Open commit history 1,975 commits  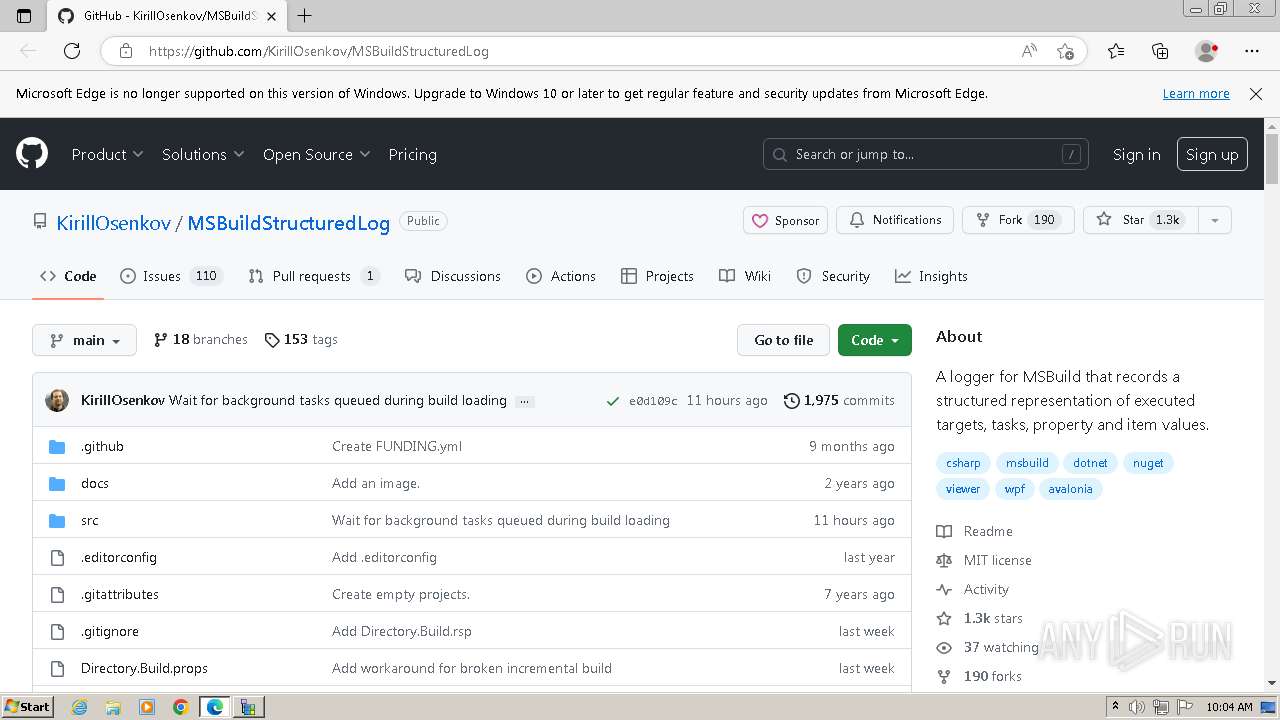tap(839, 400)
